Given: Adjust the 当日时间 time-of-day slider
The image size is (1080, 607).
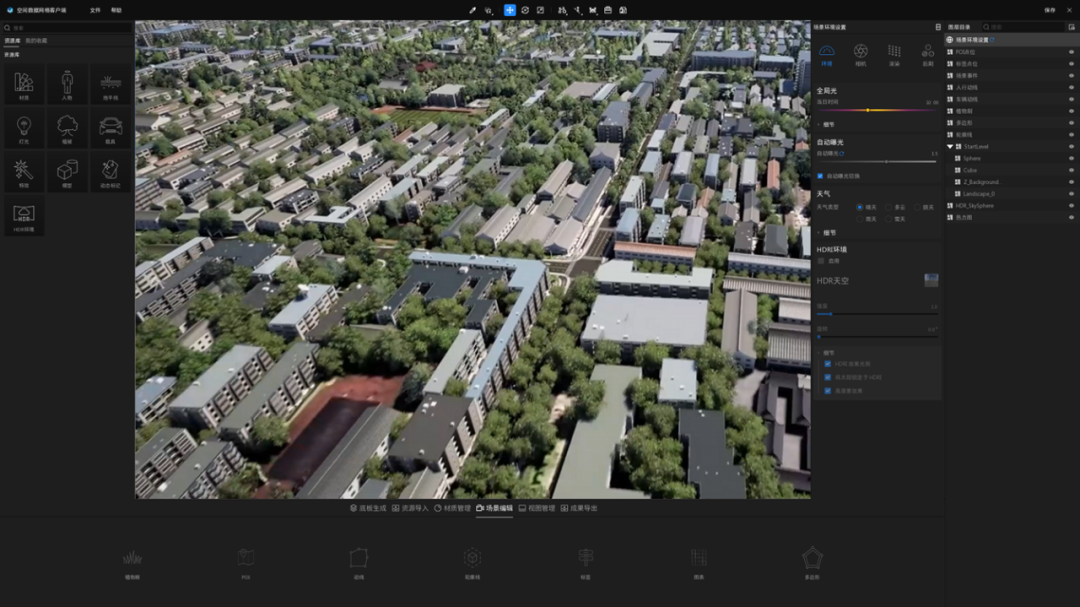Looking at the screenshot, I should tap(868, 110).
